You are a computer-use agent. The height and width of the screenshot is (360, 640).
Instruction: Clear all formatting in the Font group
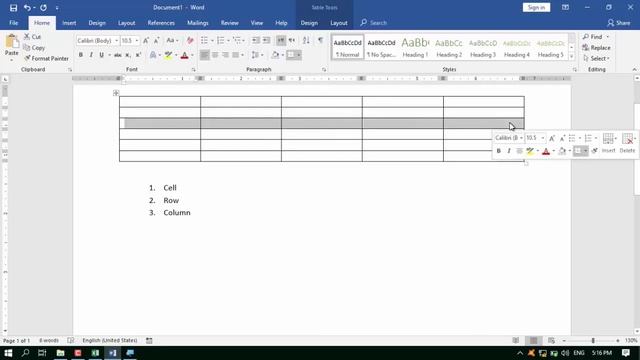pos(190,40)
